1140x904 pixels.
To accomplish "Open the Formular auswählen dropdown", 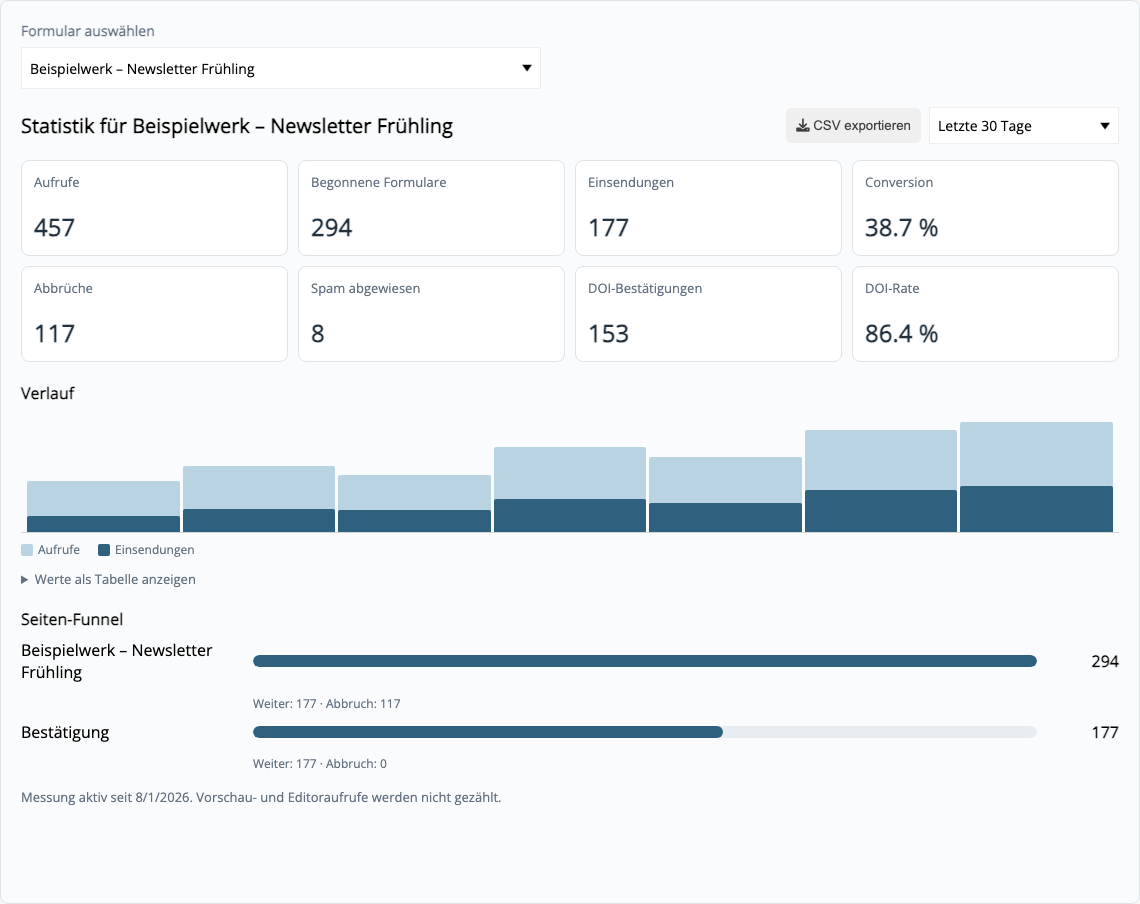I will pos(281,68).
